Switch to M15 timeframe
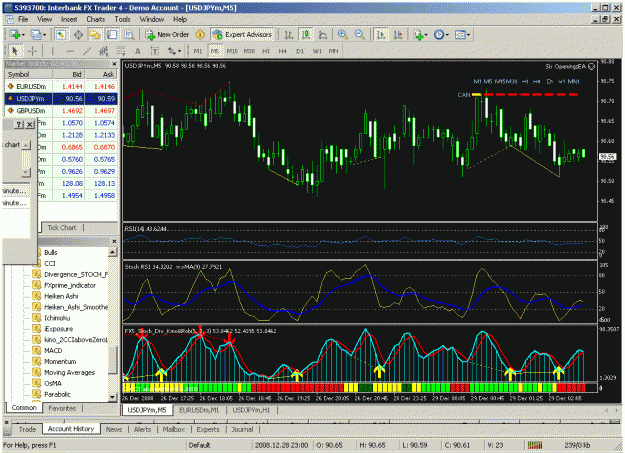This screenshot has height=453, width=625. pyautogui.click(x=232, y=51)
